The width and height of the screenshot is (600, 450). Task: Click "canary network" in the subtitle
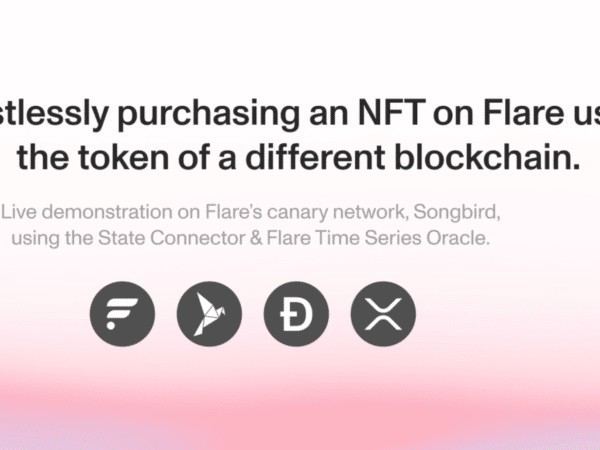pyautogui.click(x=337, y=212)
